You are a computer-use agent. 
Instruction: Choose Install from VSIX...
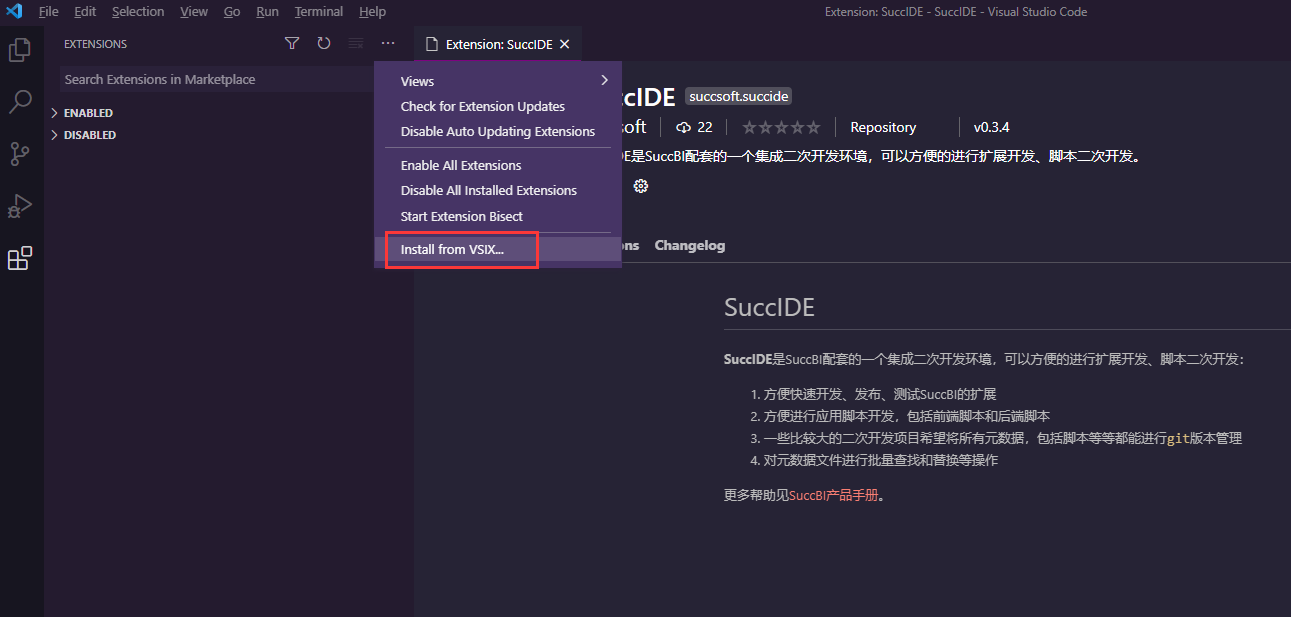click(498, 250)
